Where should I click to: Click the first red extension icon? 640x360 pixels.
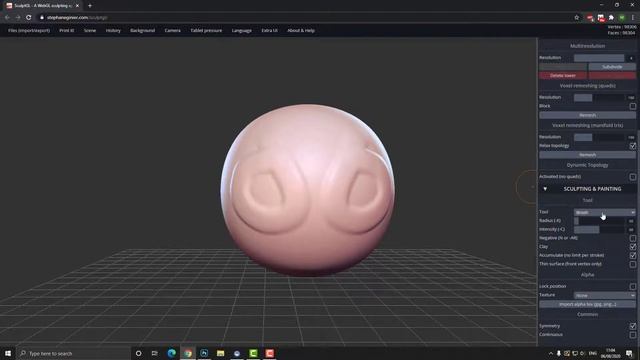tap(590, 18)
